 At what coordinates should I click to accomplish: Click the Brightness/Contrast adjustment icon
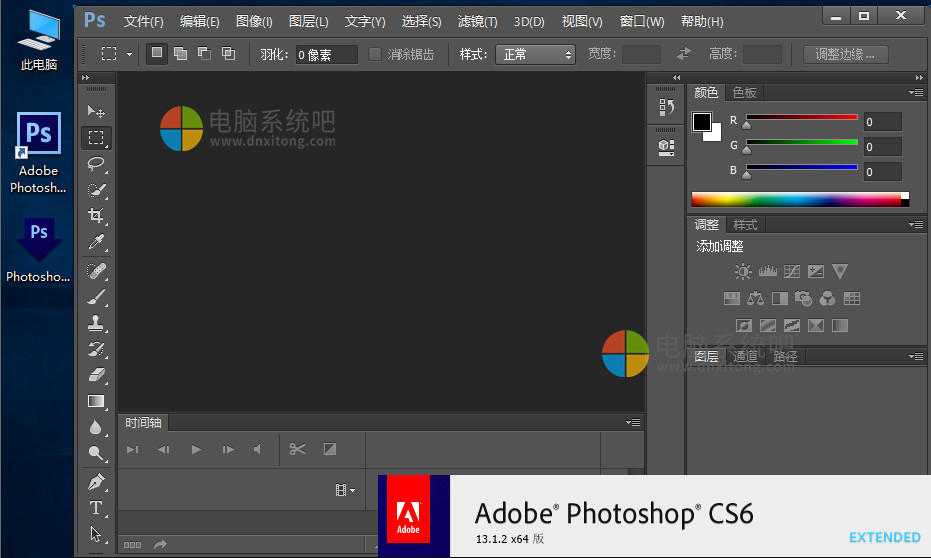(742, 271)
